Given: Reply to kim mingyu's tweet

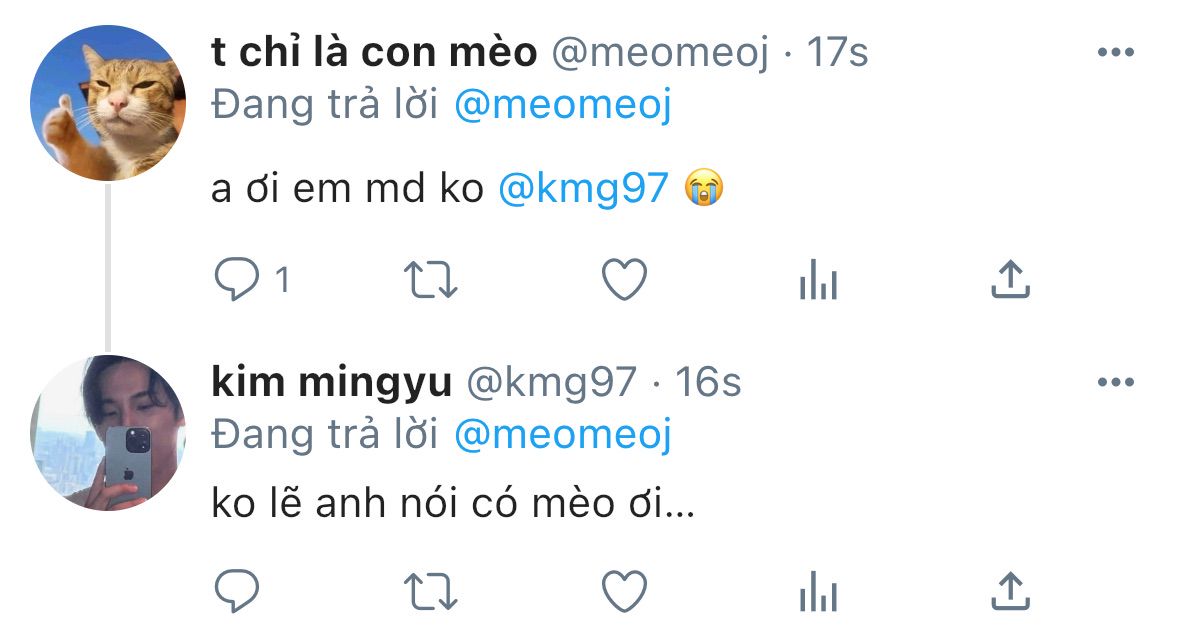Looking at the screenshot, I should click(x=237, y=591).
